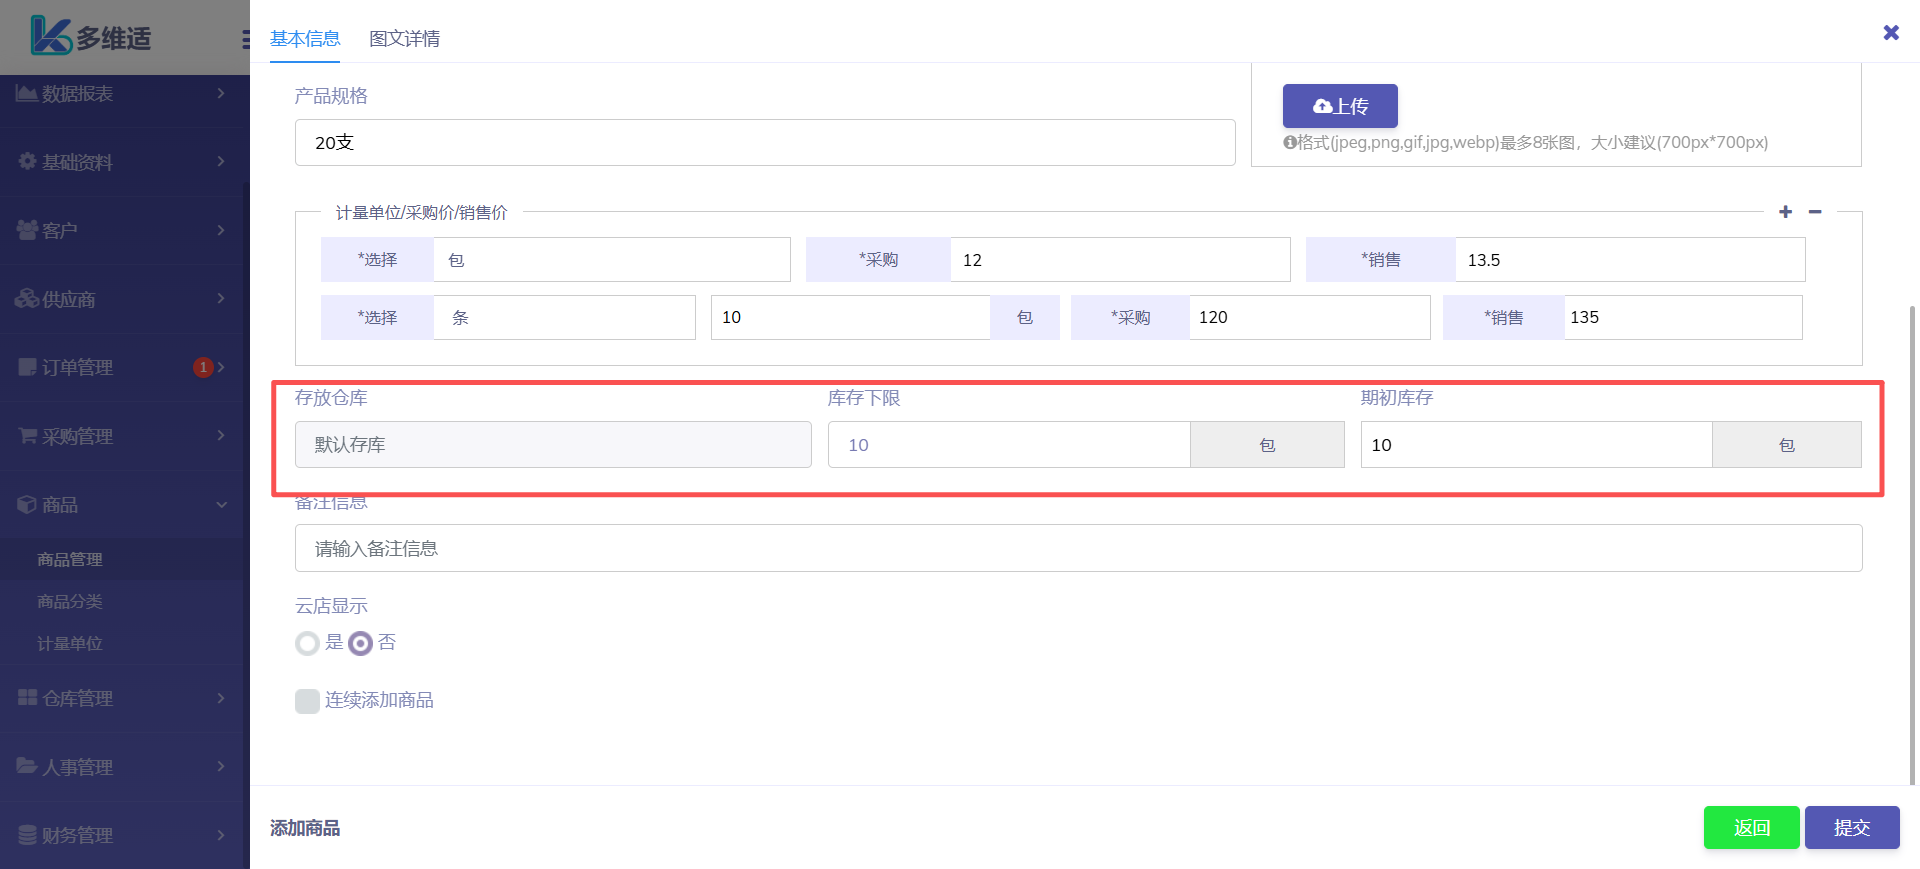
Task: Select 否 radio for 云店显示
Action: (x=360, y=643)
